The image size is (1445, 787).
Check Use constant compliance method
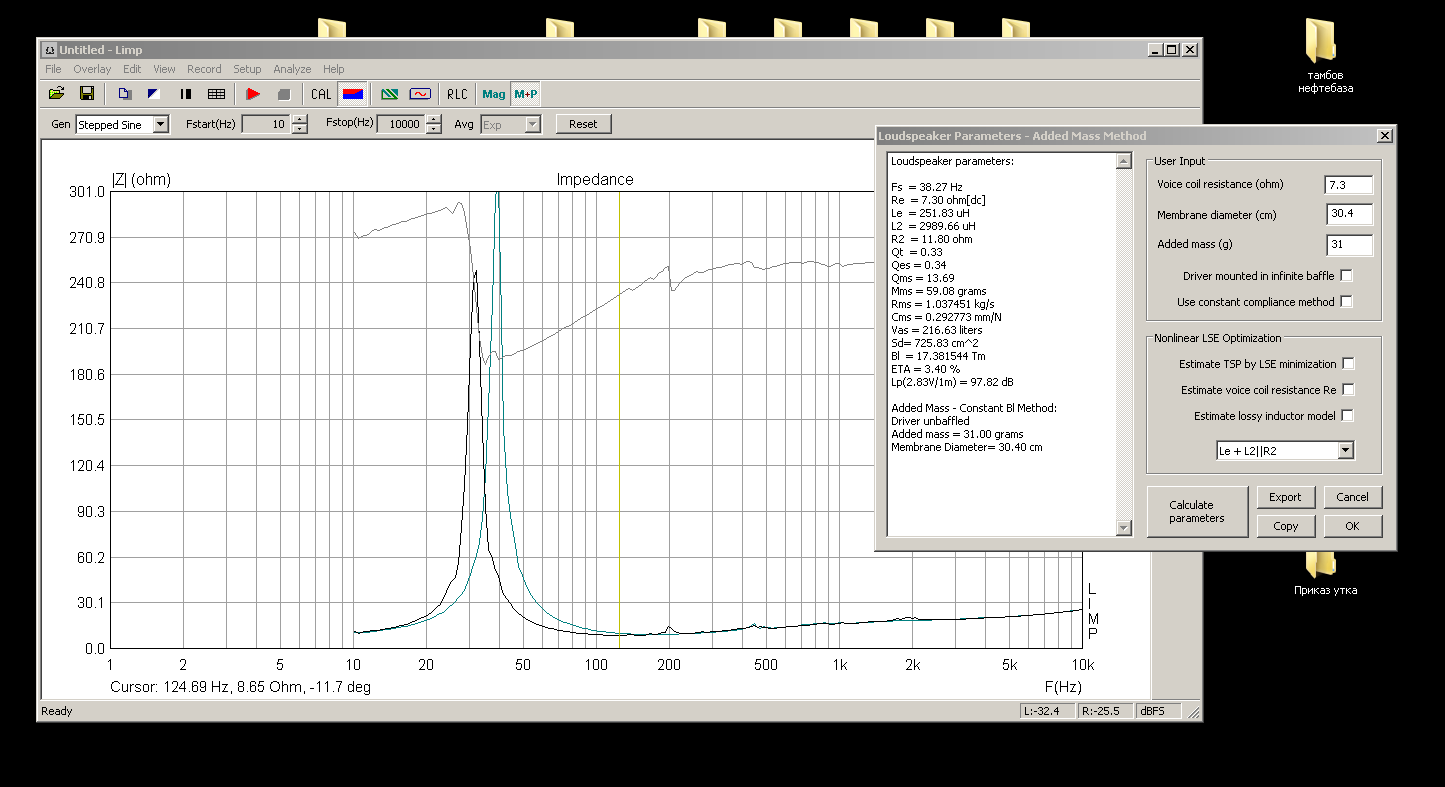[x=1346, y=302]
